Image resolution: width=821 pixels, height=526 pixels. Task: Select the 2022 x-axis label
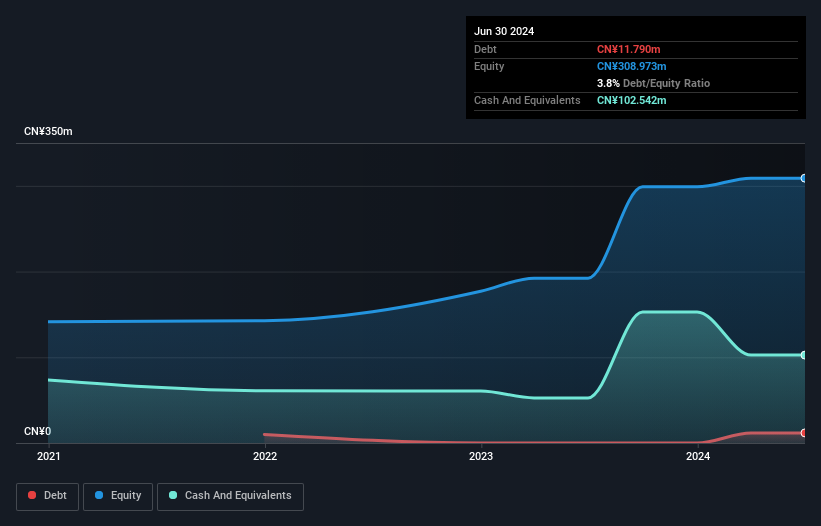(265, 456)
